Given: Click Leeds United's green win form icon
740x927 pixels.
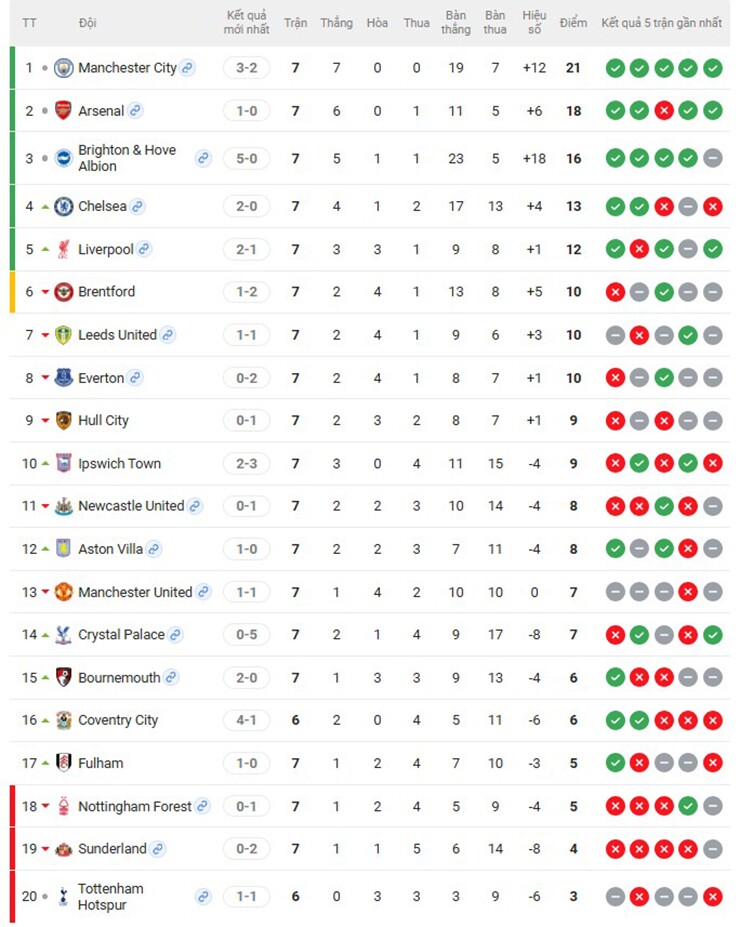Looking at the screenshot, I should point(688,335).
